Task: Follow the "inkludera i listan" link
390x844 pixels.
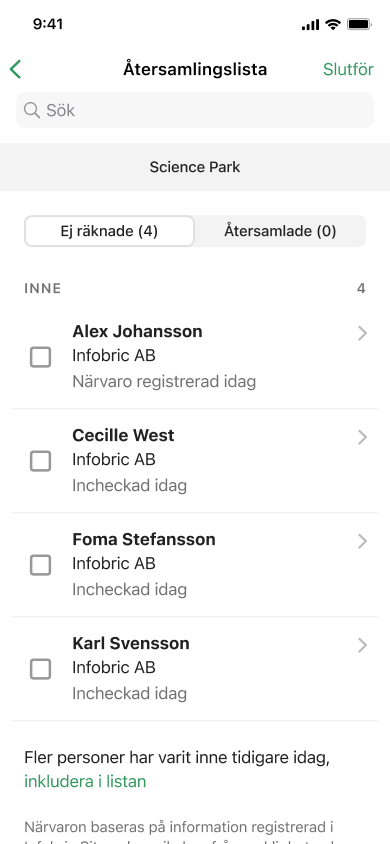Action: pos(85,781)
